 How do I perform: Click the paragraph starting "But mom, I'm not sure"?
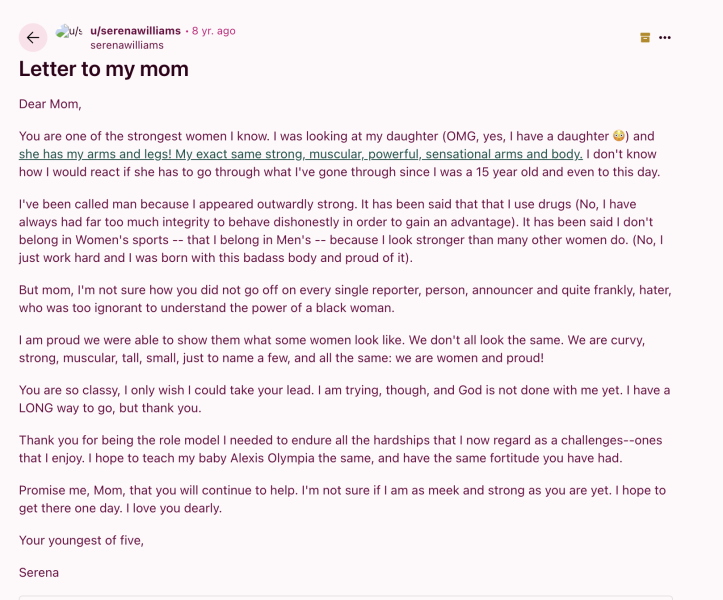coord(345,299)
